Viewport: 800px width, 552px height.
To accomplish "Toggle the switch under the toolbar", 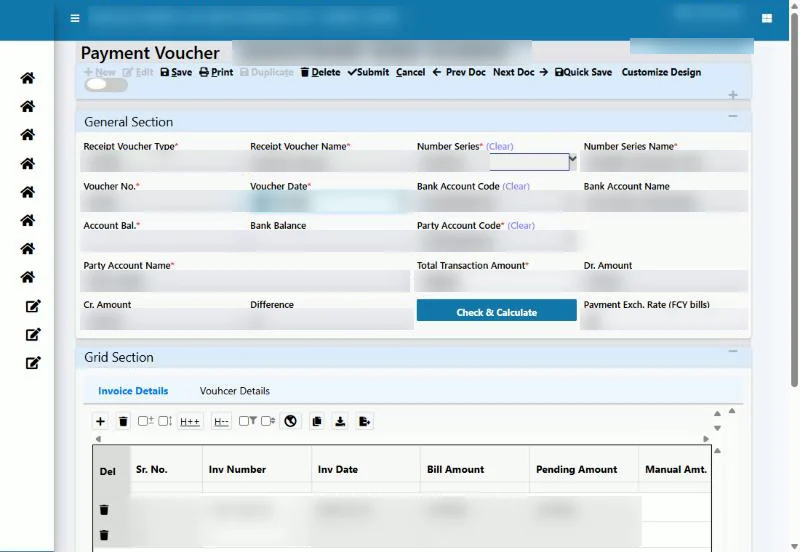I will 106,85.
